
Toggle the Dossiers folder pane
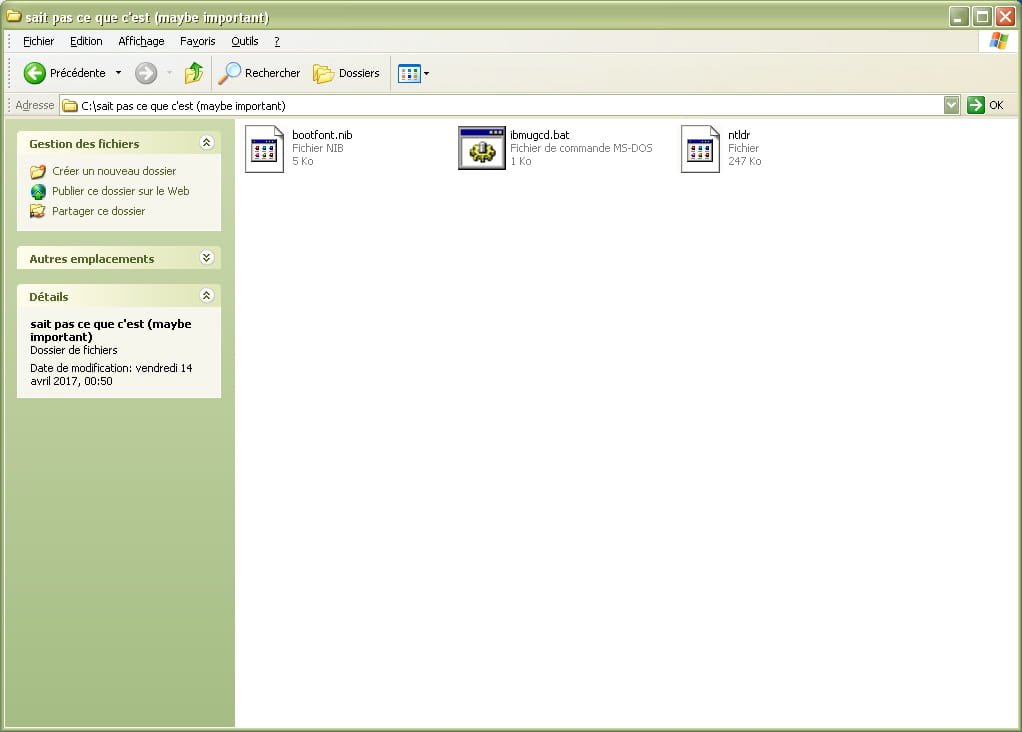point(346,73)
